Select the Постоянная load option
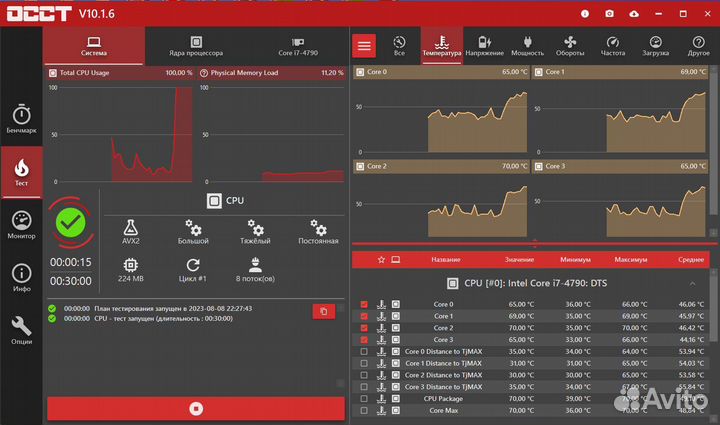Image resolution: width=720 pixels, height=425 pixels. (x=318, y=232)
